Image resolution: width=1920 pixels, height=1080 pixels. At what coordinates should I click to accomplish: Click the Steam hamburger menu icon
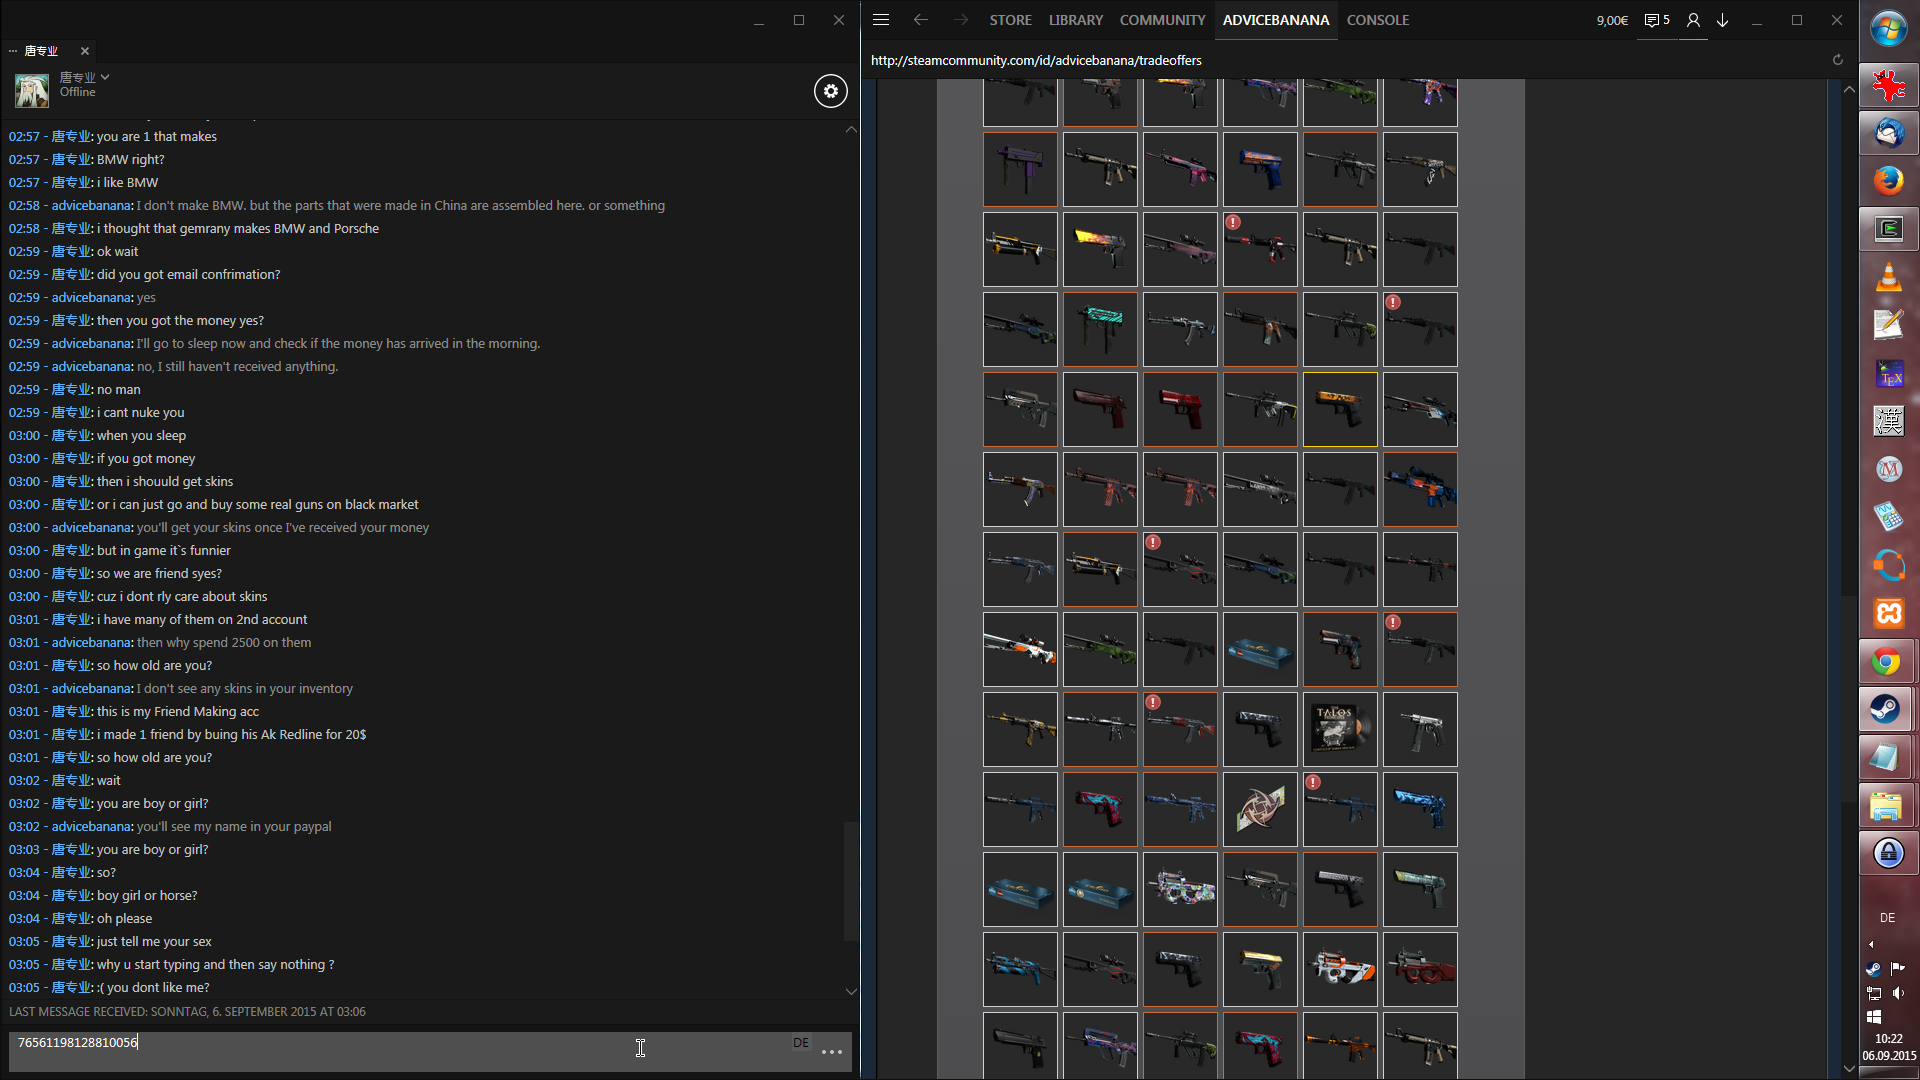(881, 20)
